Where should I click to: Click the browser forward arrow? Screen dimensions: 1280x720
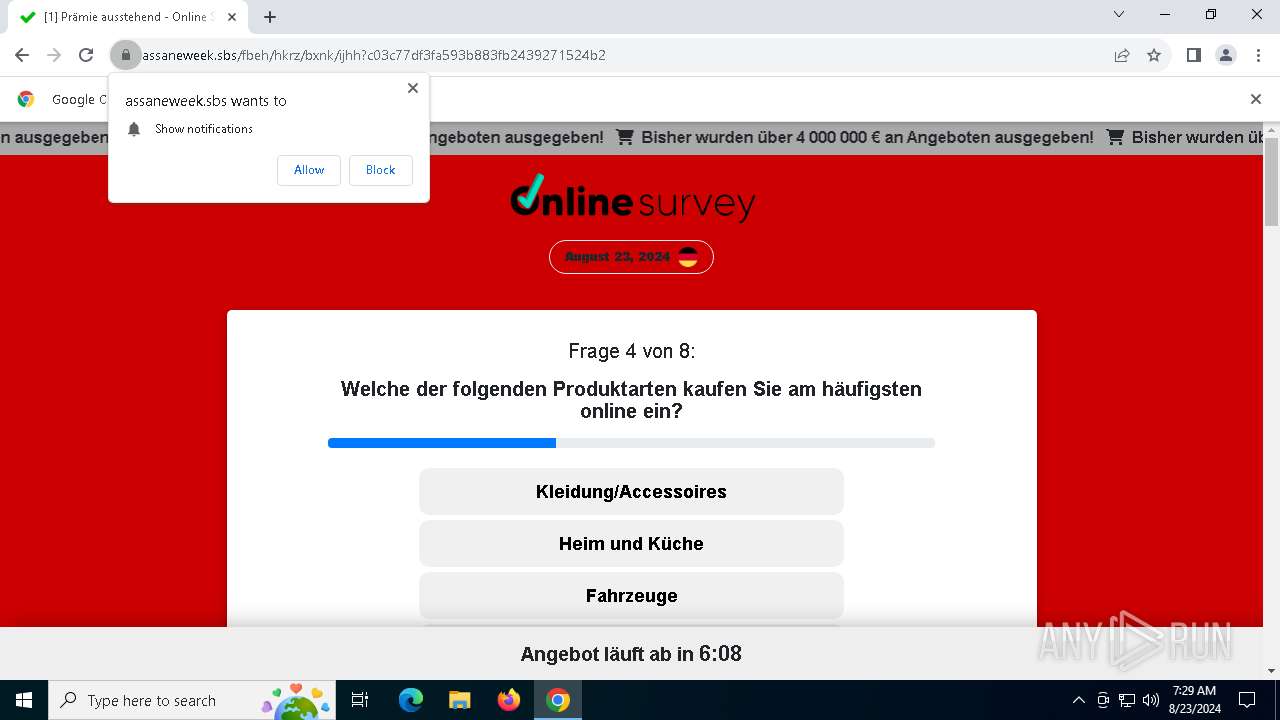pos(54,55)
